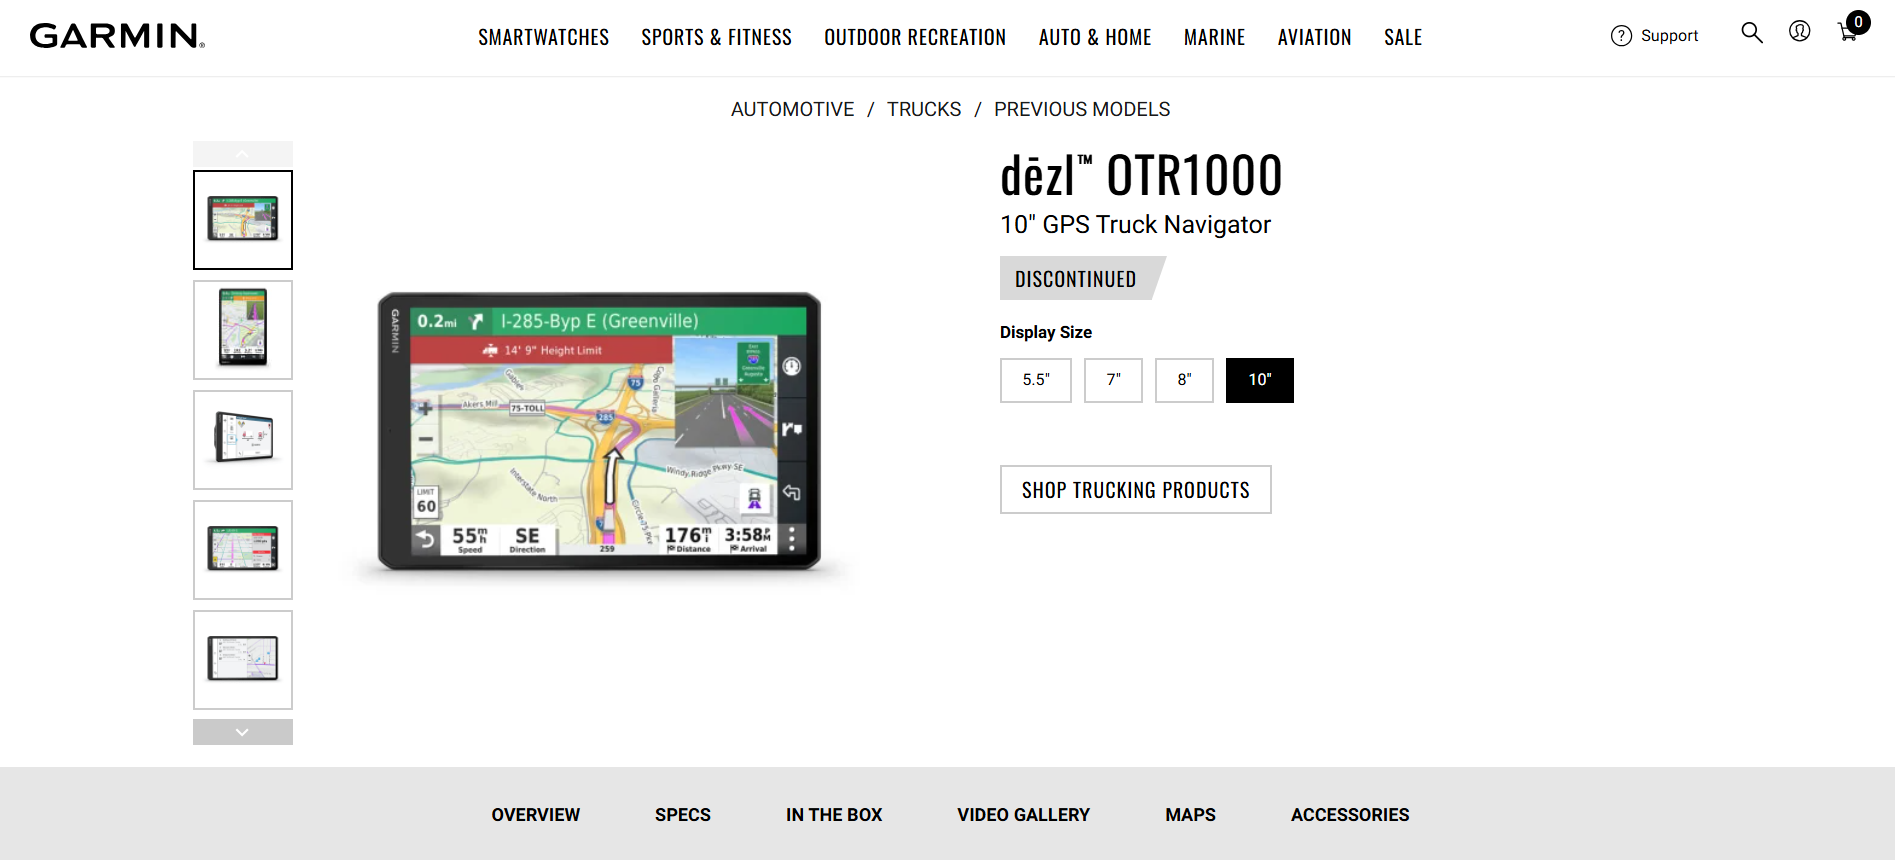Select the 7" display size
1895x860 pixels.
coord(1113,380)
